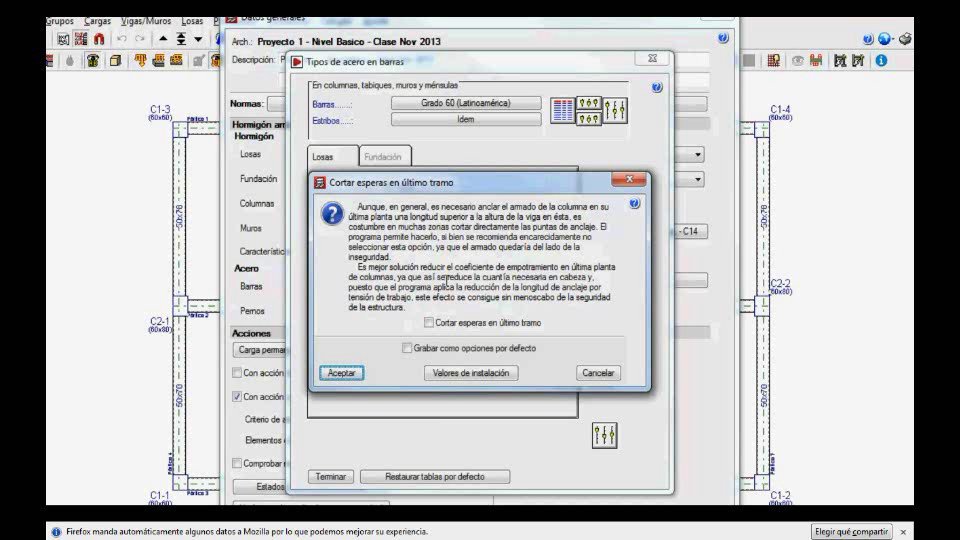The width and height of the screenshot is (960, 540).
Task: Click help icon inside Cortar esperas dialog
Action: click(635, 203)
